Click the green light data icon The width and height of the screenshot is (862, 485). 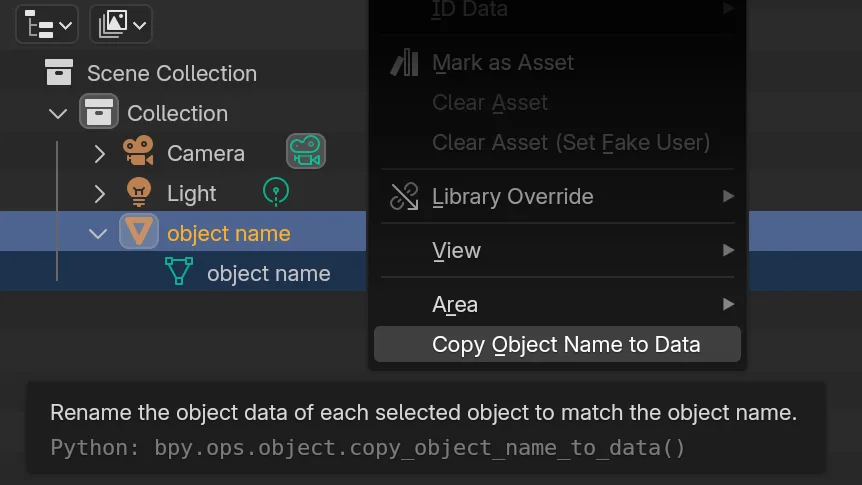[x=276, y=192]
